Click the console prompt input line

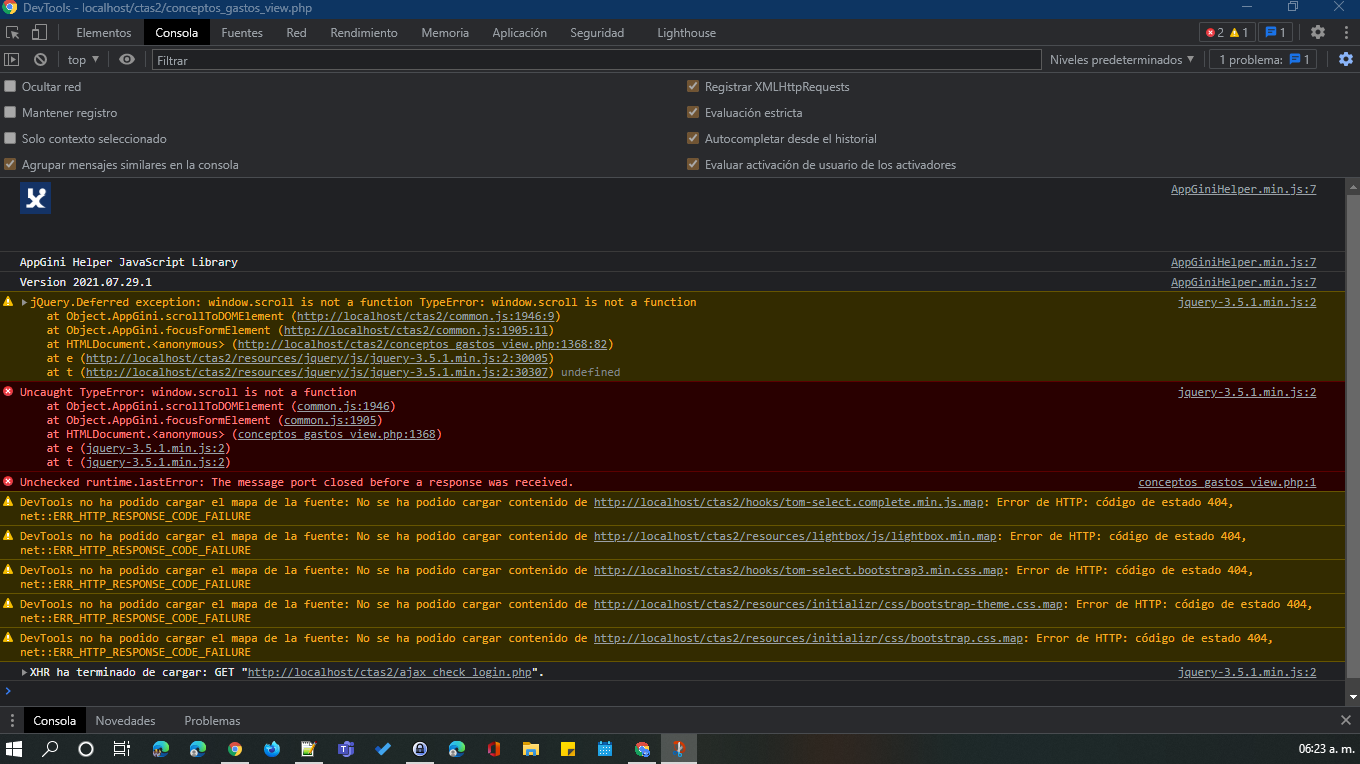672,691
